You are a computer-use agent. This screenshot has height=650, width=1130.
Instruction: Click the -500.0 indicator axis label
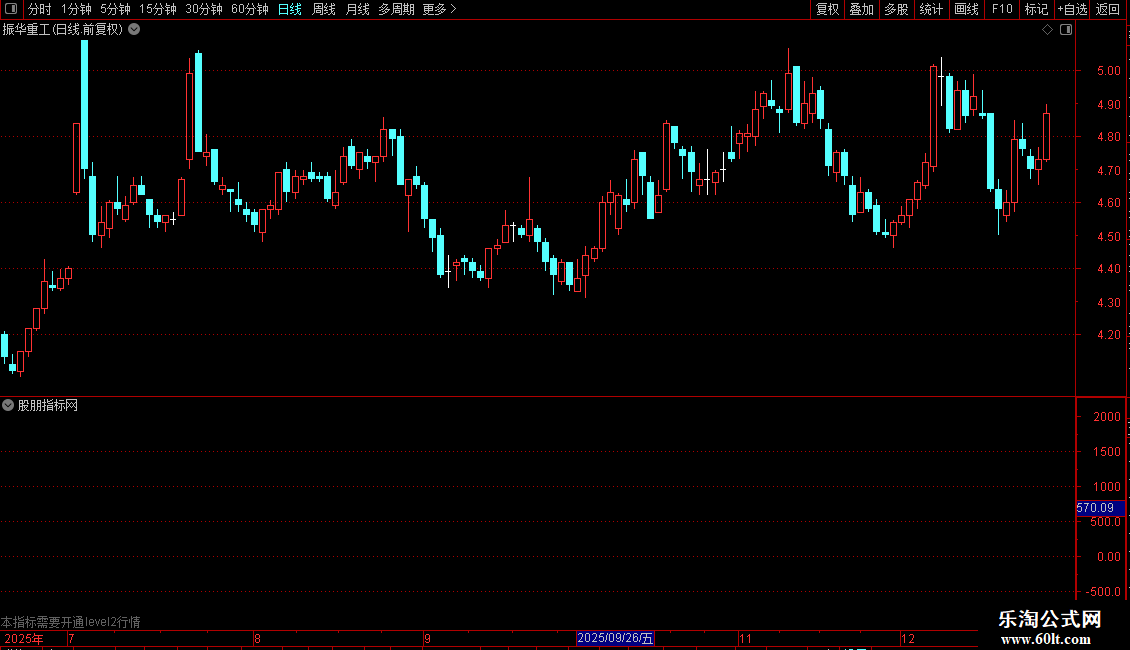pyautogui.click(x=1103, y=592)
